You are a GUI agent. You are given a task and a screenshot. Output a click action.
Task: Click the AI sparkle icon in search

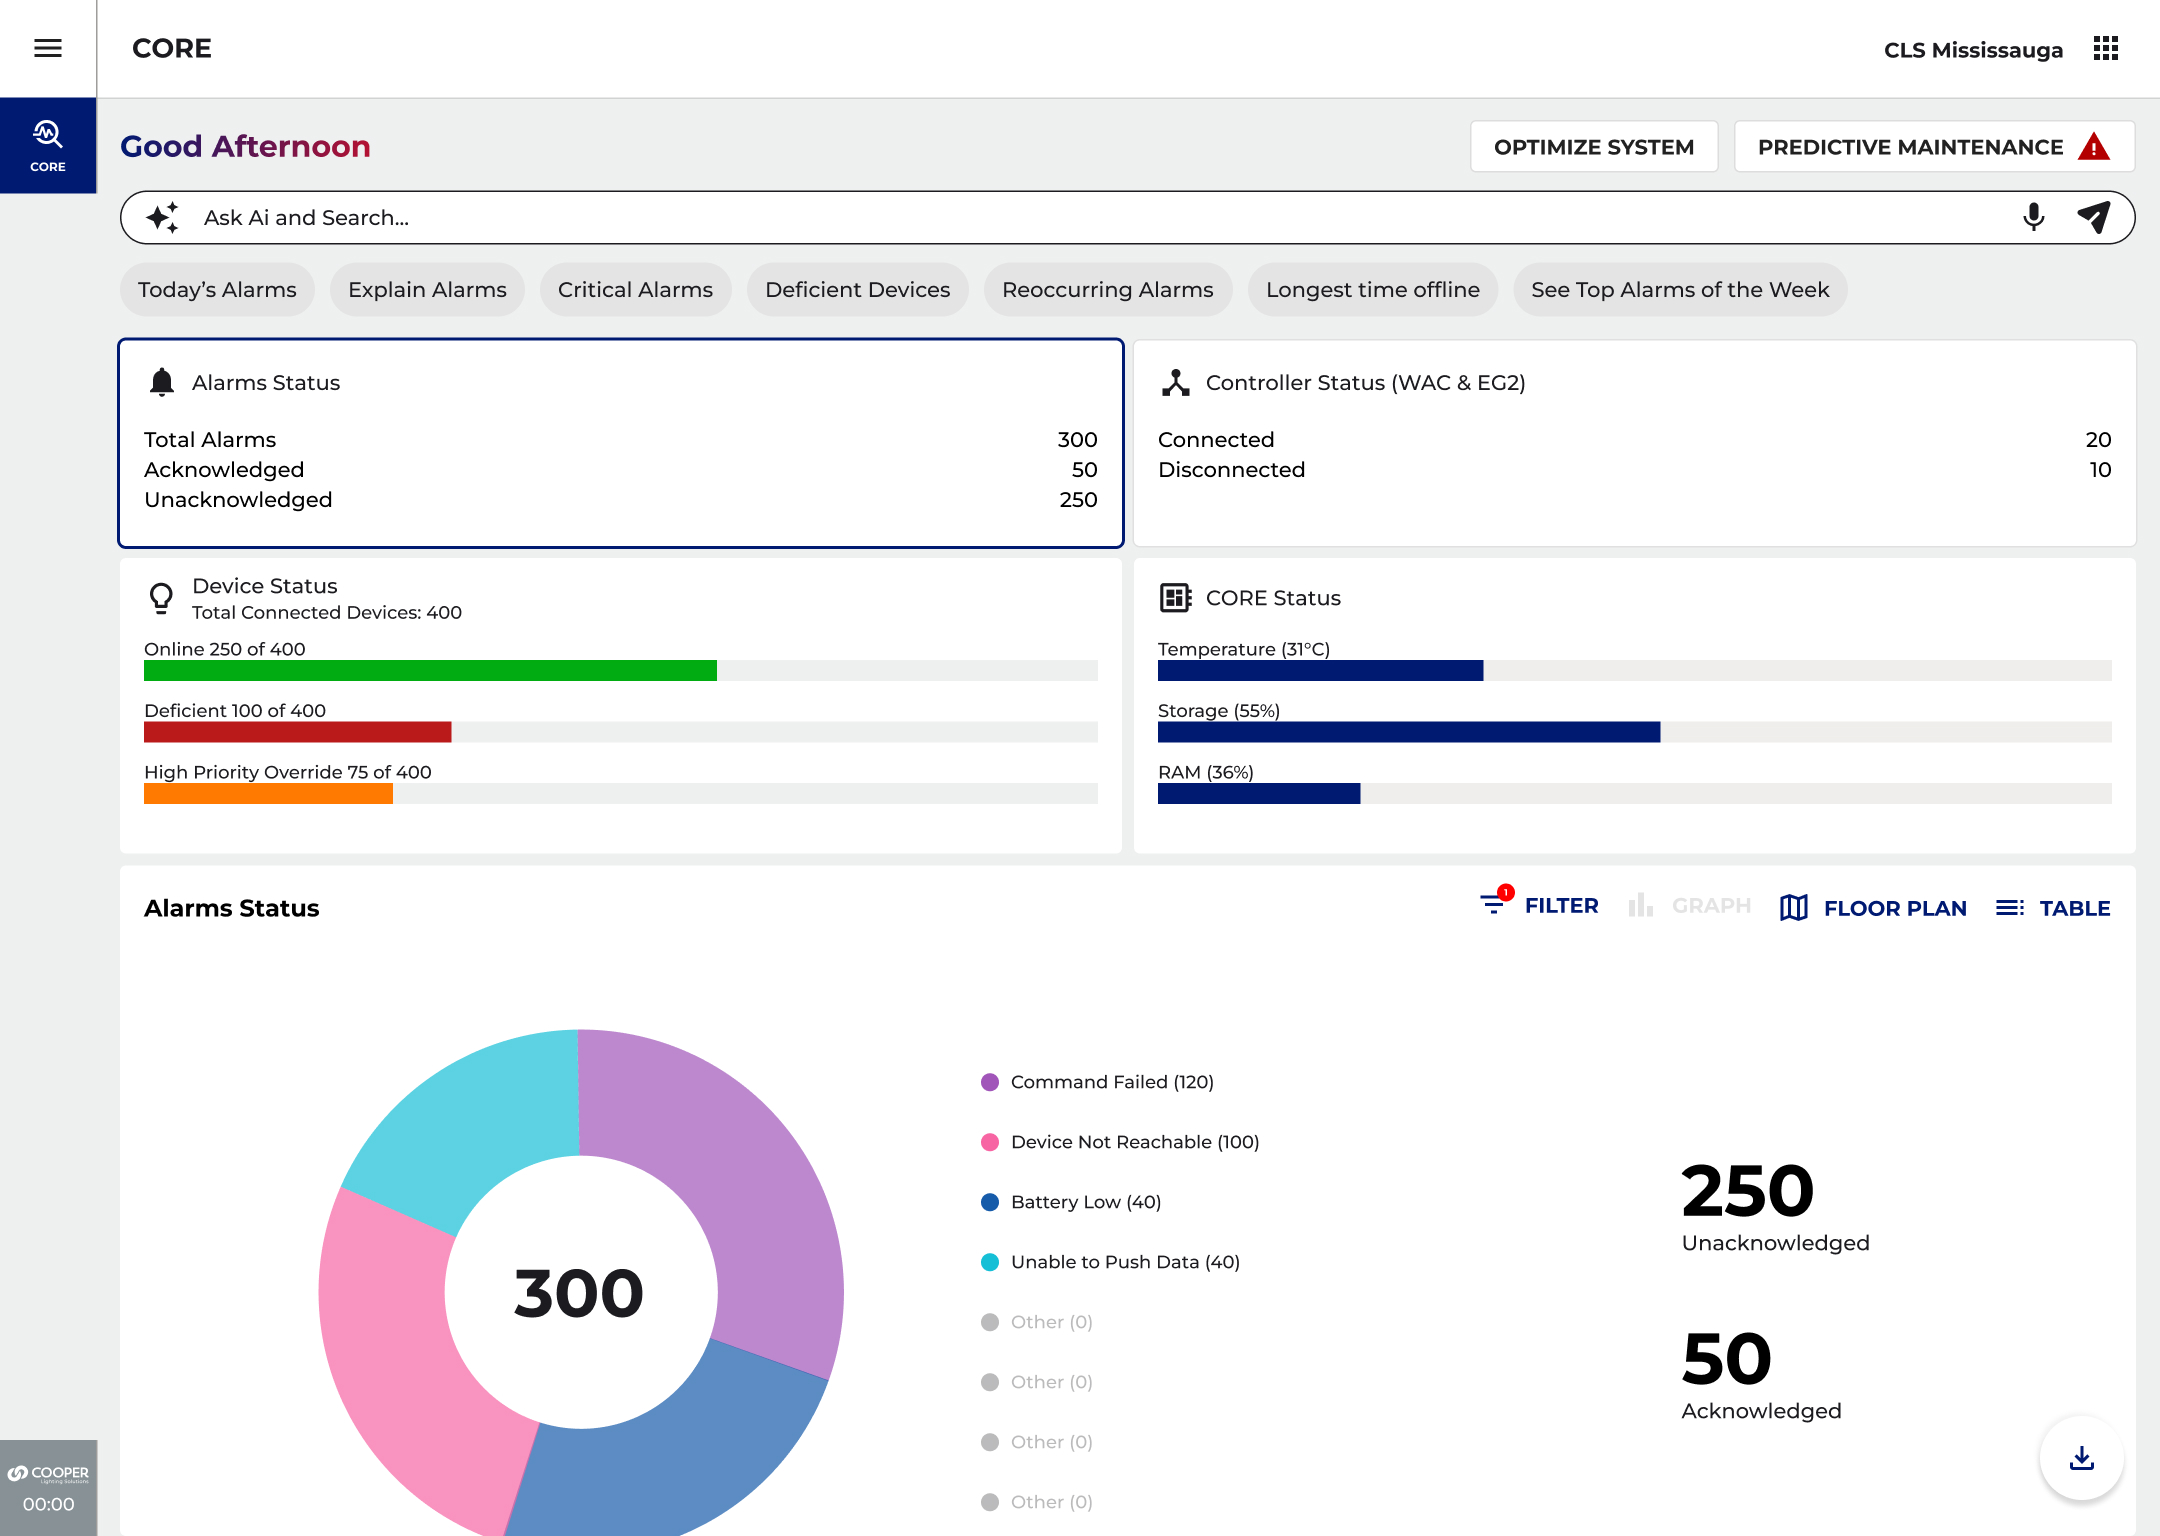coord(163,217)
